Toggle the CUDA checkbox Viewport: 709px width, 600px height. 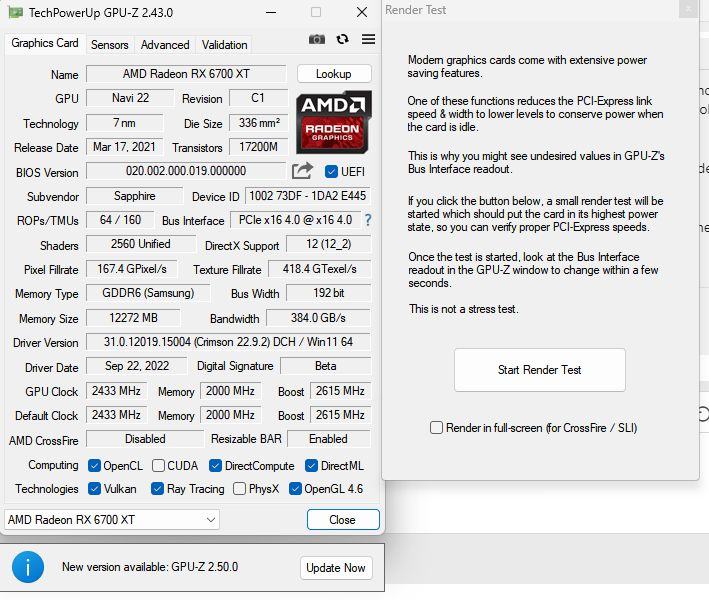pyautogui.click(x=158, y=466)
